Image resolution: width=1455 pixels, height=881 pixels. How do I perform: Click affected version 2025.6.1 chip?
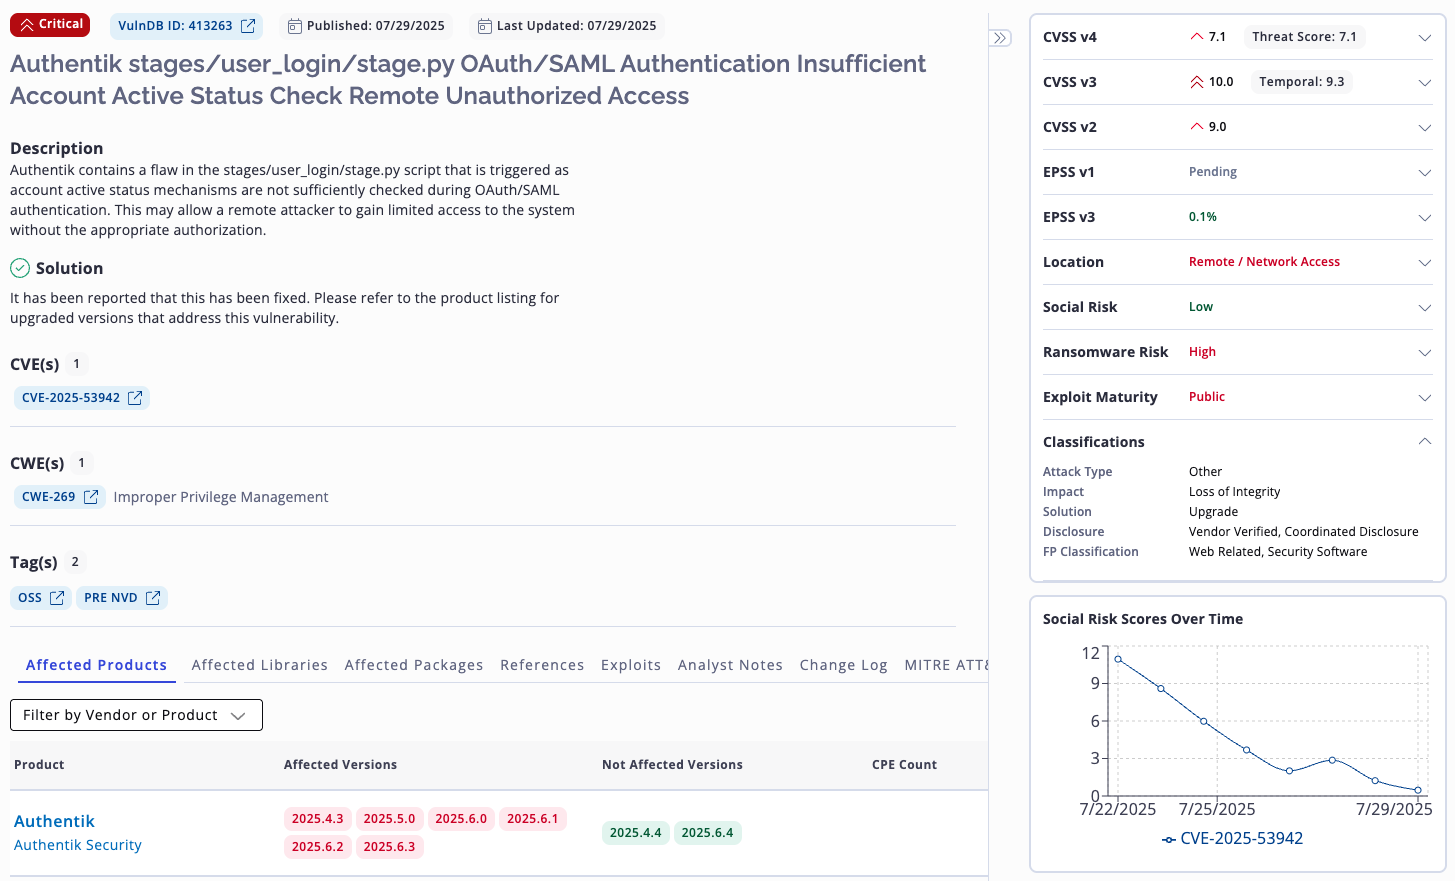(x=533, y=819)
